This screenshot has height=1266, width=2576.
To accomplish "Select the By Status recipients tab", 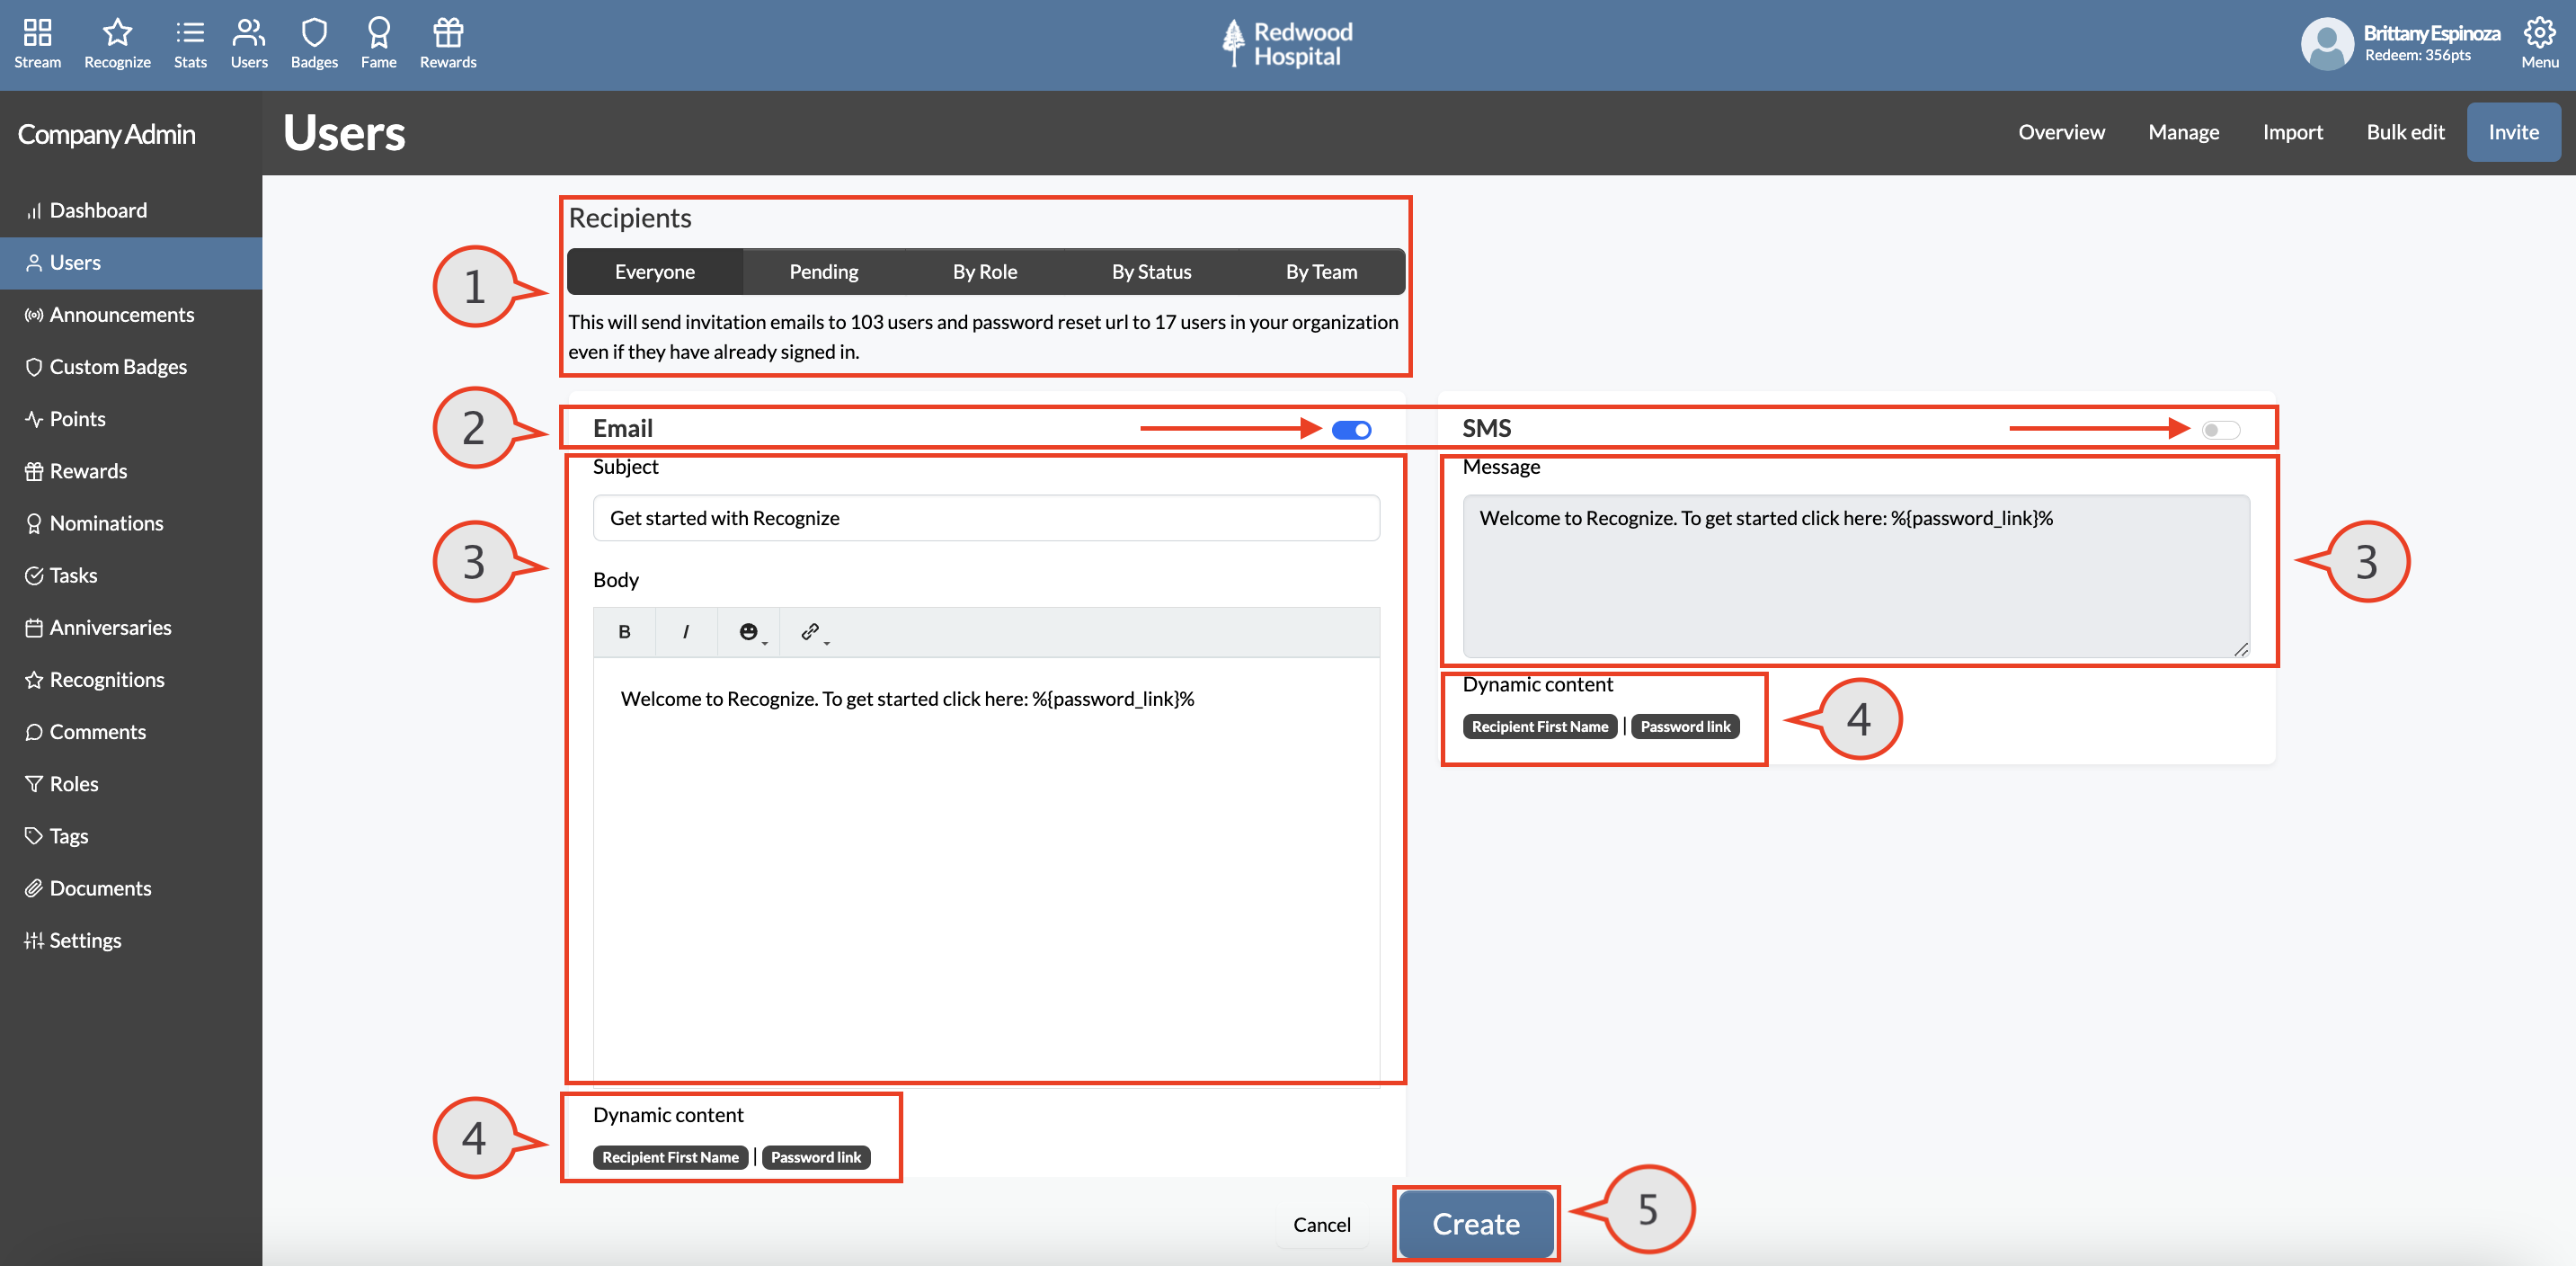I will pyautogui.click(x=1152, y=272).
